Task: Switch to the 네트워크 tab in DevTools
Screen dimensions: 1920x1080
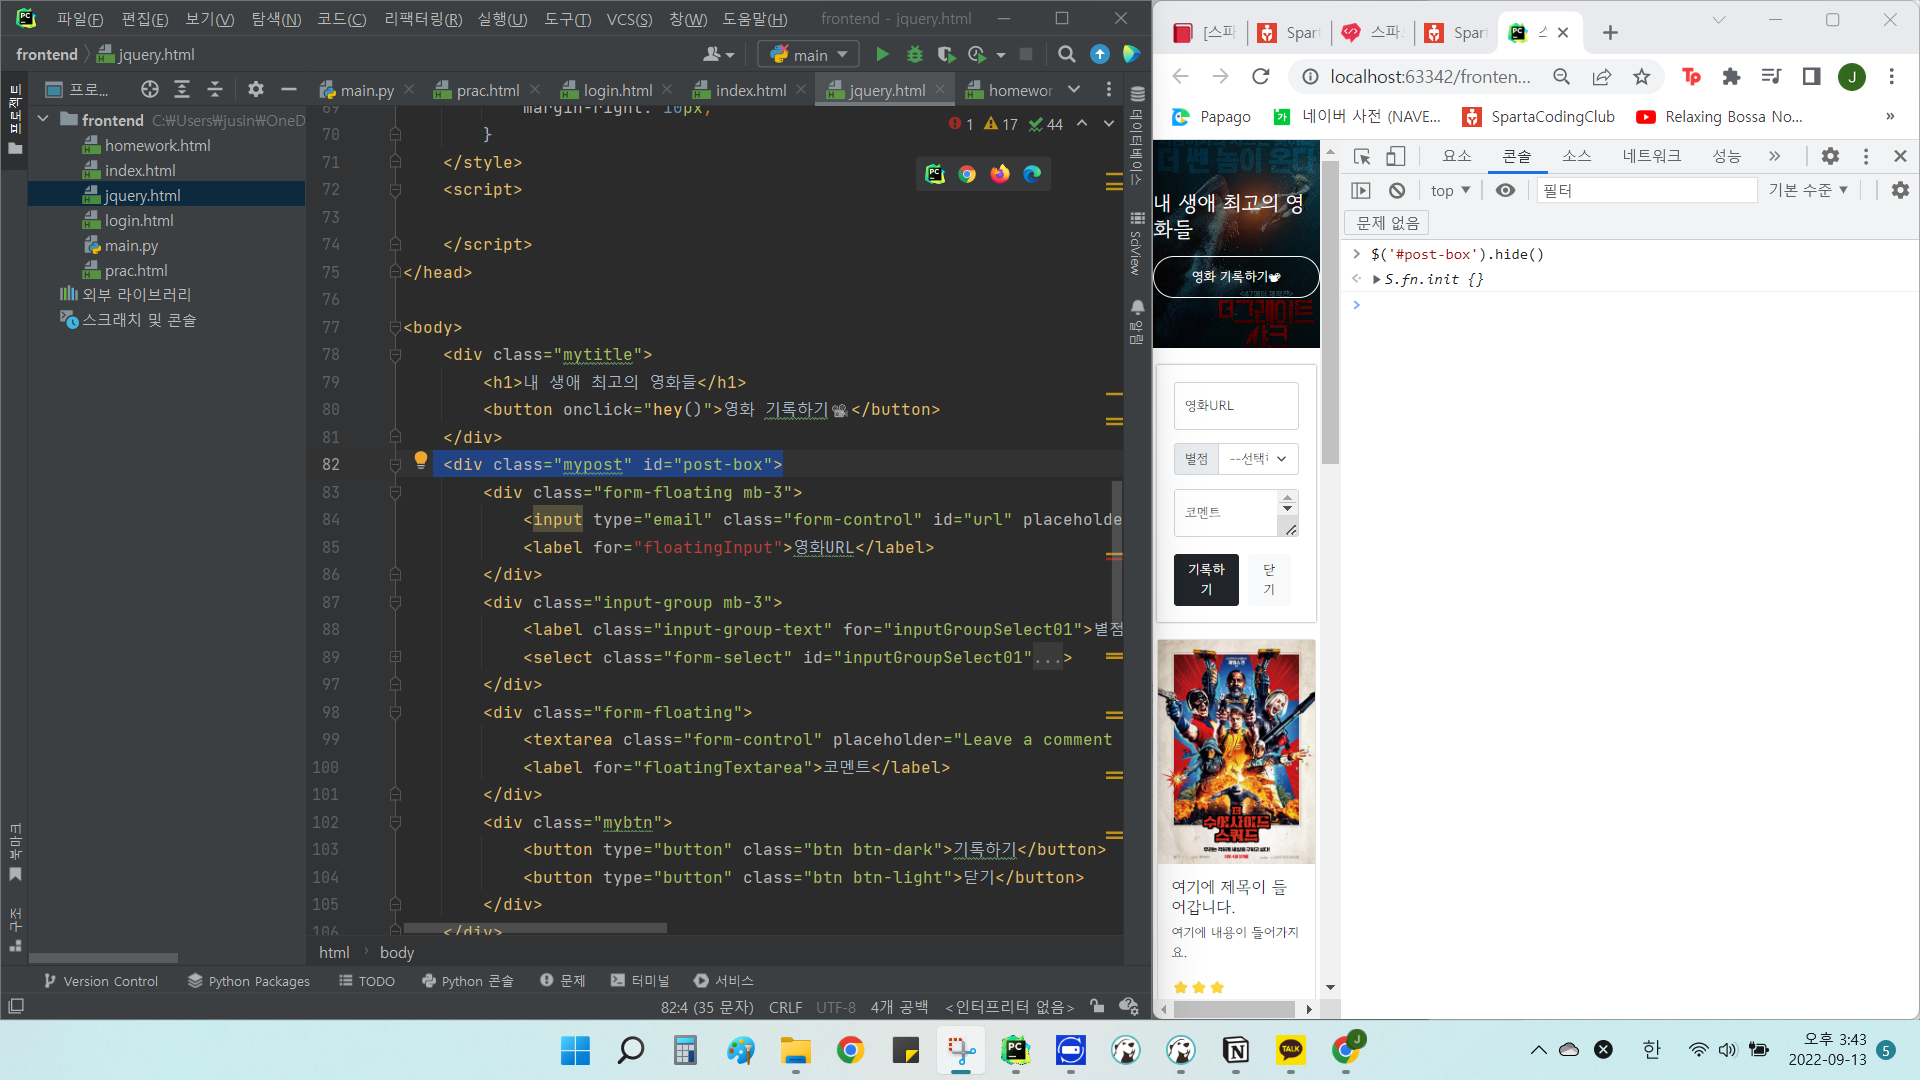Action: point(1651,156)
